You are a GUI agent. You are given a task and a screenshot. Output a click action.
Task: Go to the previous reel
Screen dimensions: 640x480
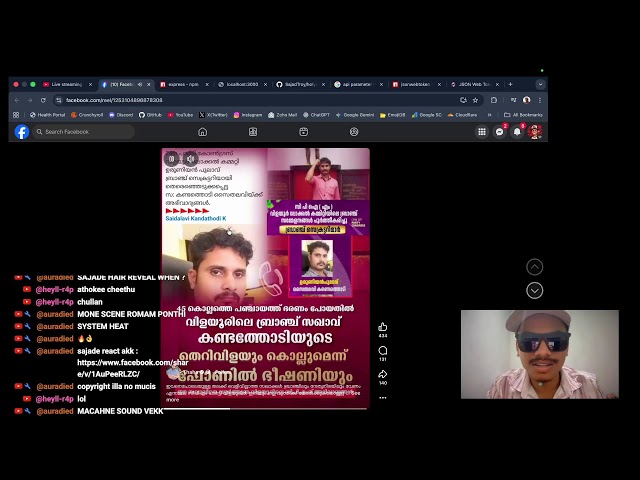coord(535,267)
